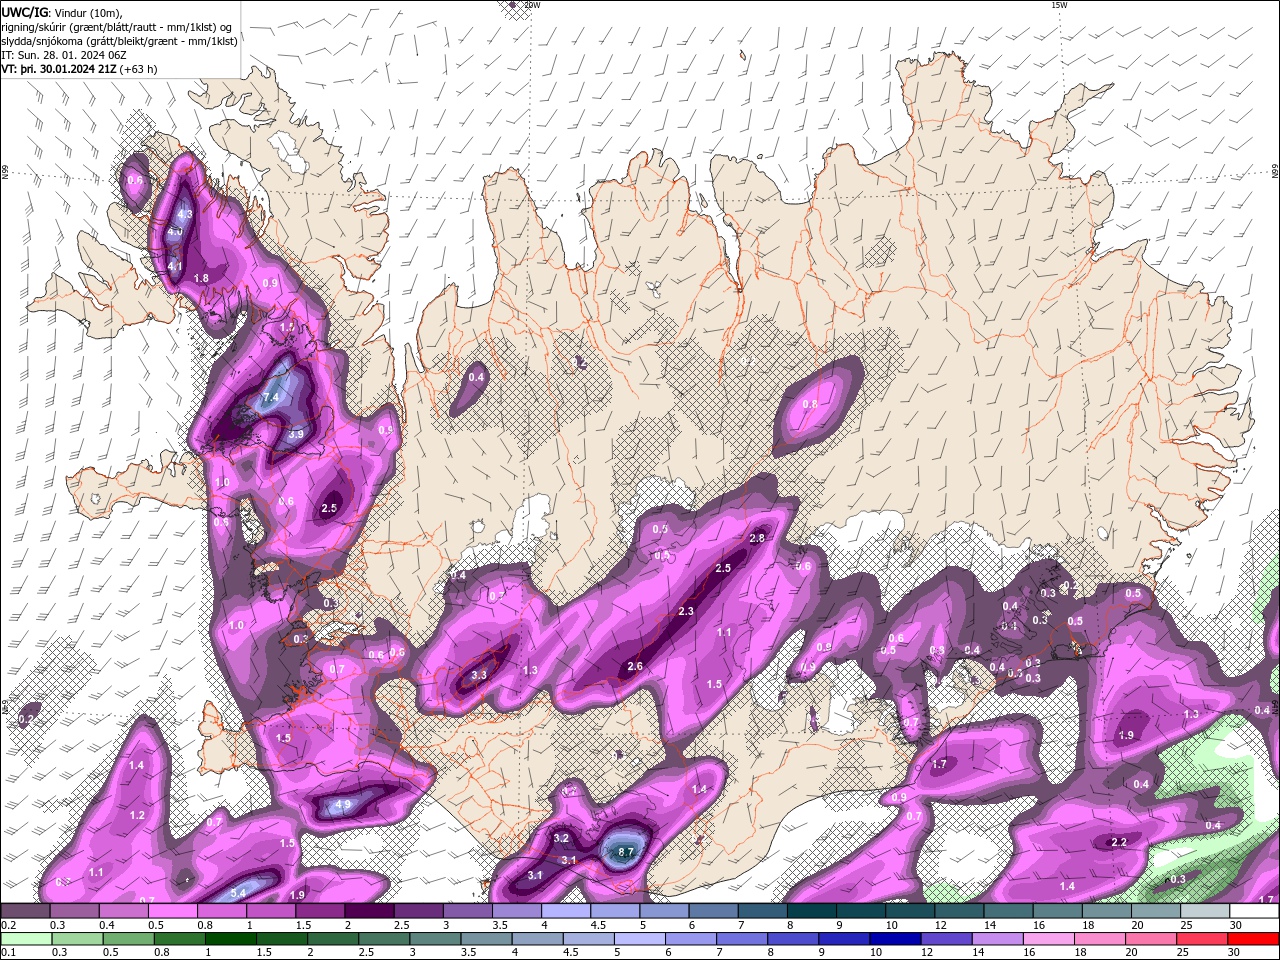Click the 0.4 label in the upper legend

pos(105,925)
